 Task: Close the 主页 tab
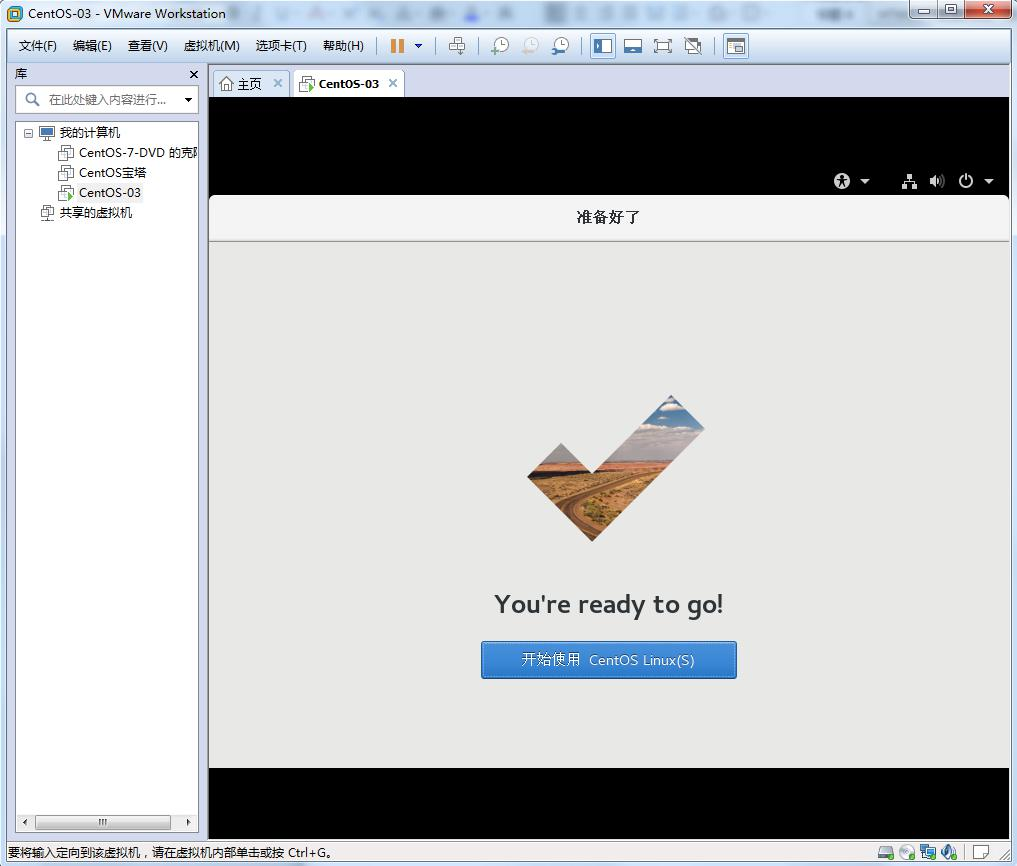[x=278, y=83]
